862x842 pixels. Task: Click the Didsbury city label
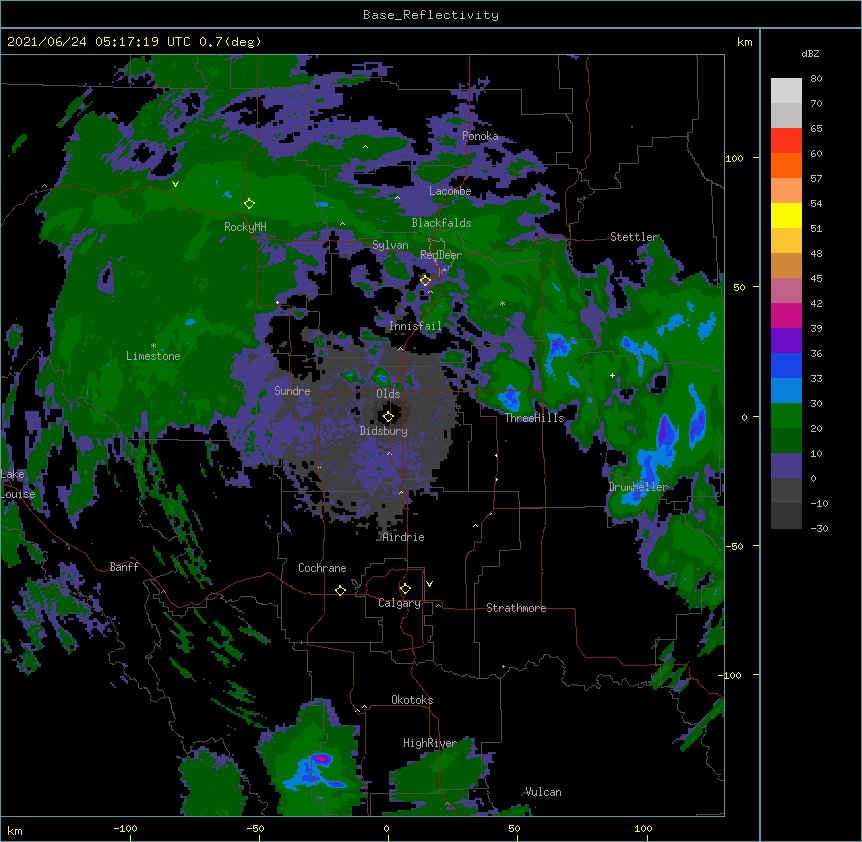click(x=384, y=431)
